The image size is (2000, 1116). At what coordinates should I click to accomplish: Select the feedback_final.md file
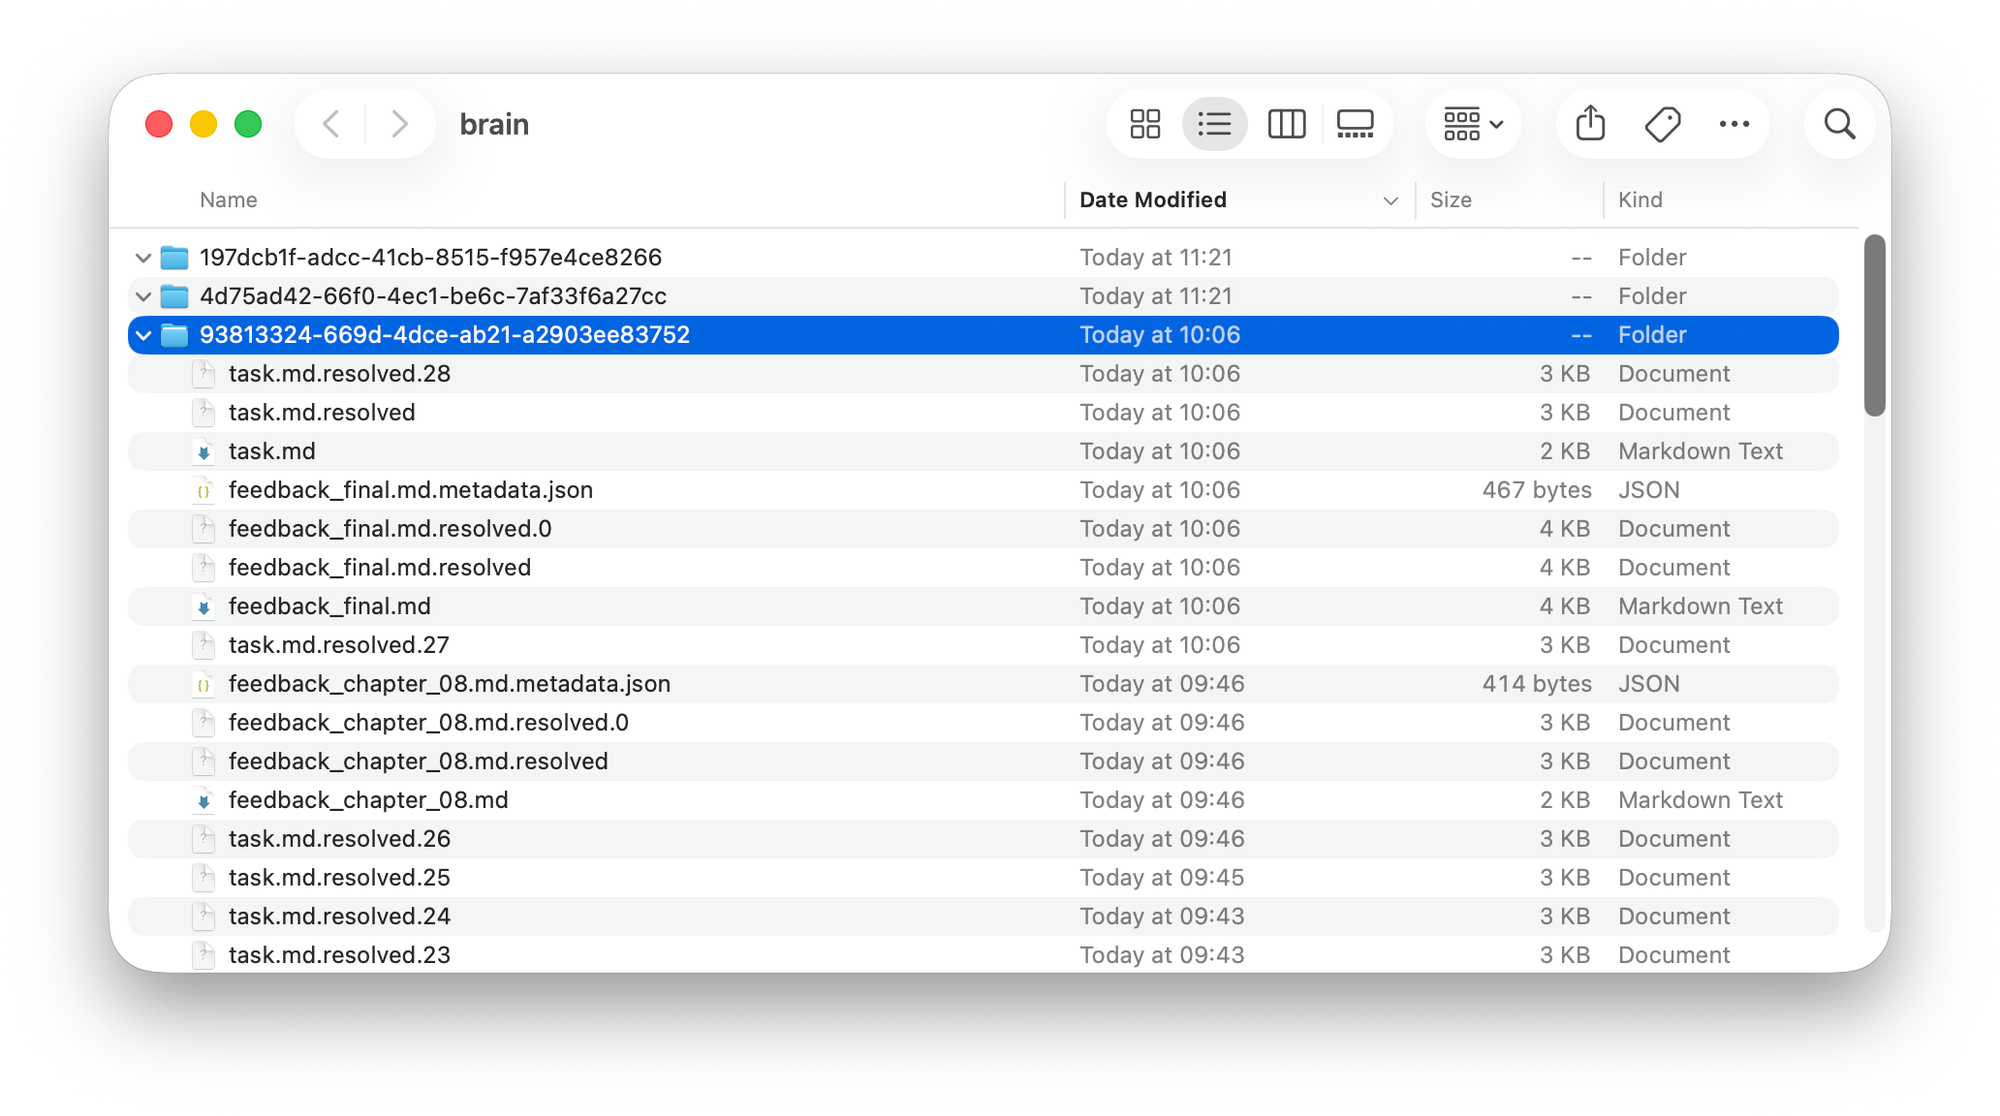[330, 607]
